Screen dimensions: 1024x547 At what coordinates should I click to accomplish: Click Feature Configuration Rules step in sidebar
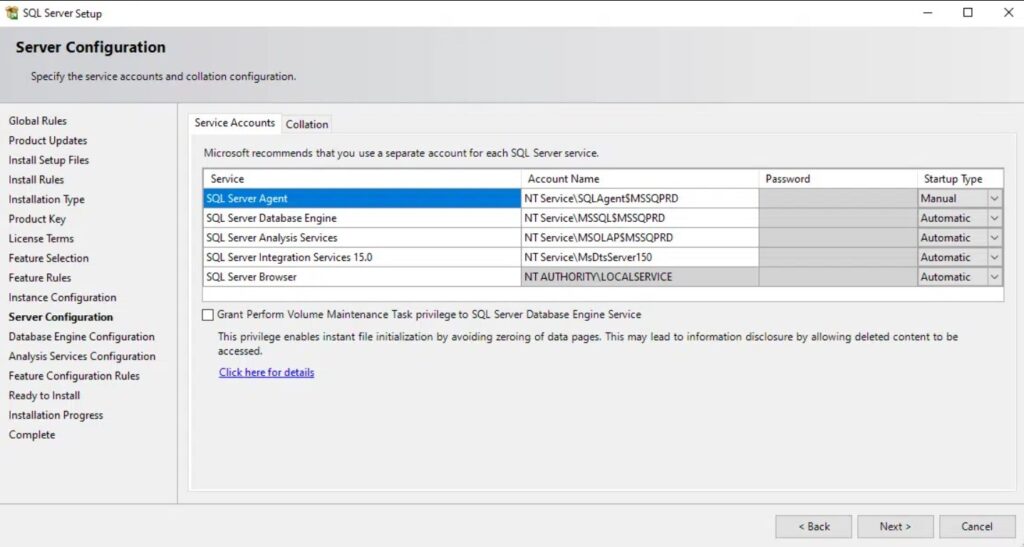74,375
